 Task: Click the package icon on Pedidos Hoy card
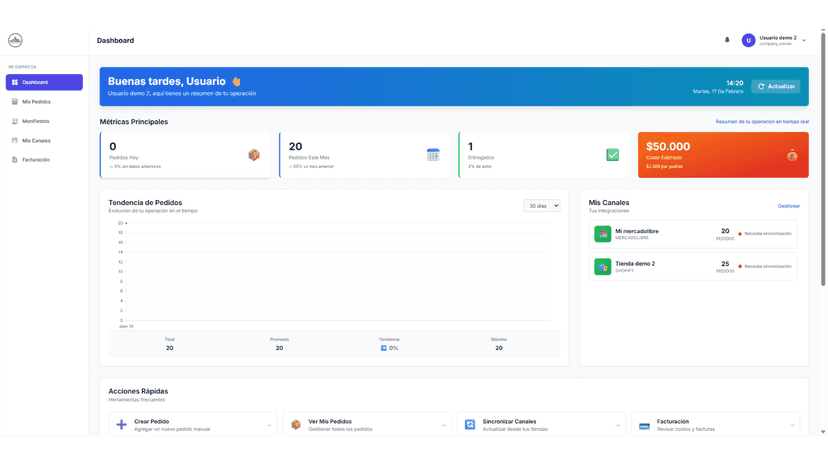pos(254,155)
